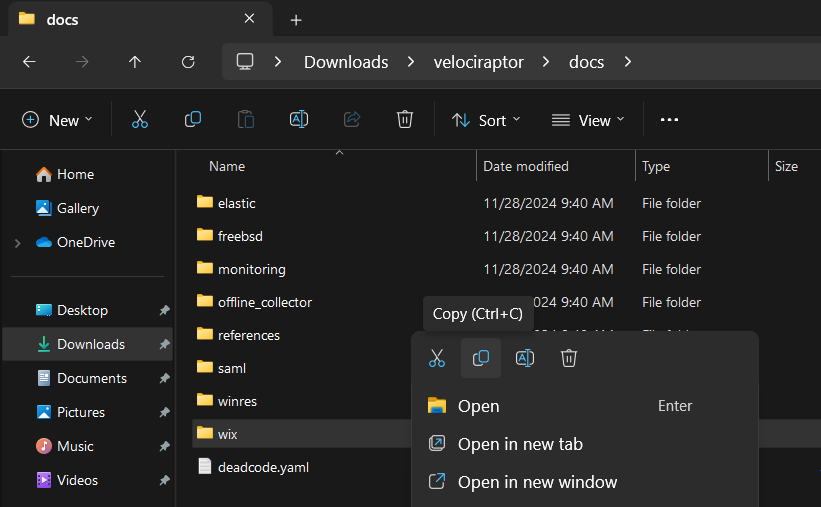
Task: Click Copy icon in the context menu
Action: coord(481,358)
